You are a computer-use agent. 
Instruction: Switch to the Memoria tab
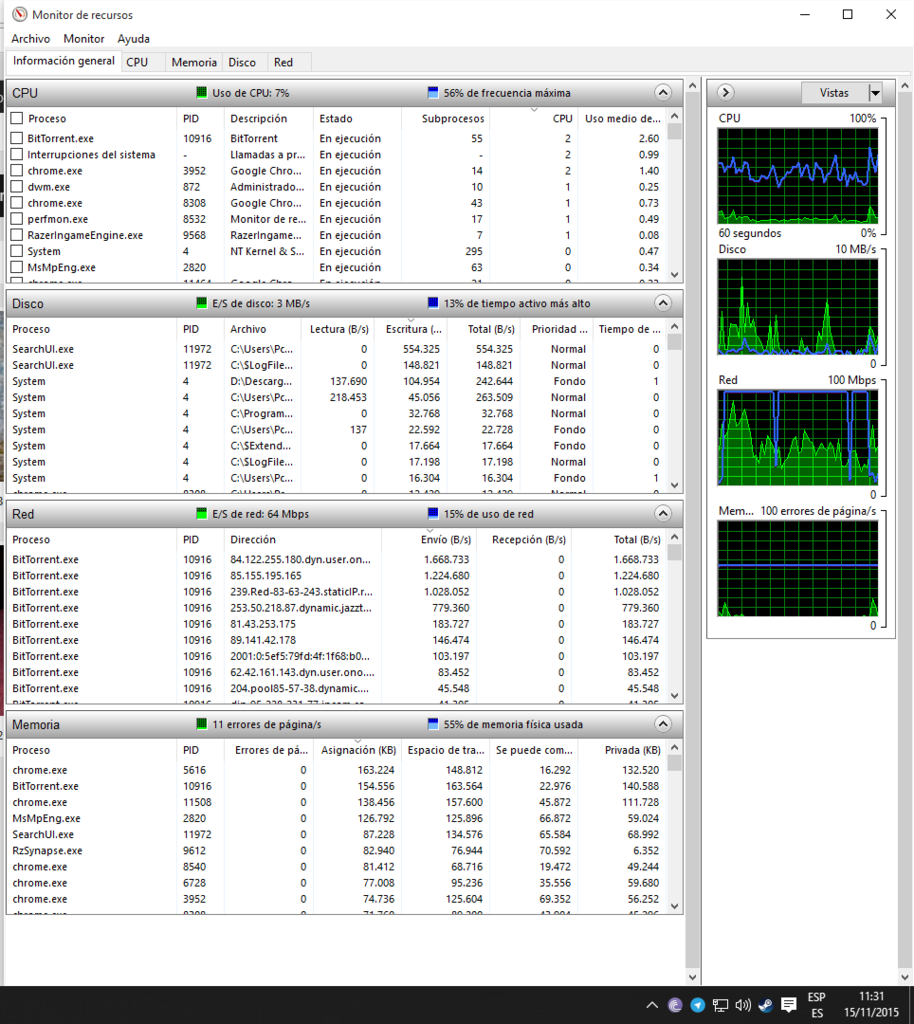click(x=193, y=62)
